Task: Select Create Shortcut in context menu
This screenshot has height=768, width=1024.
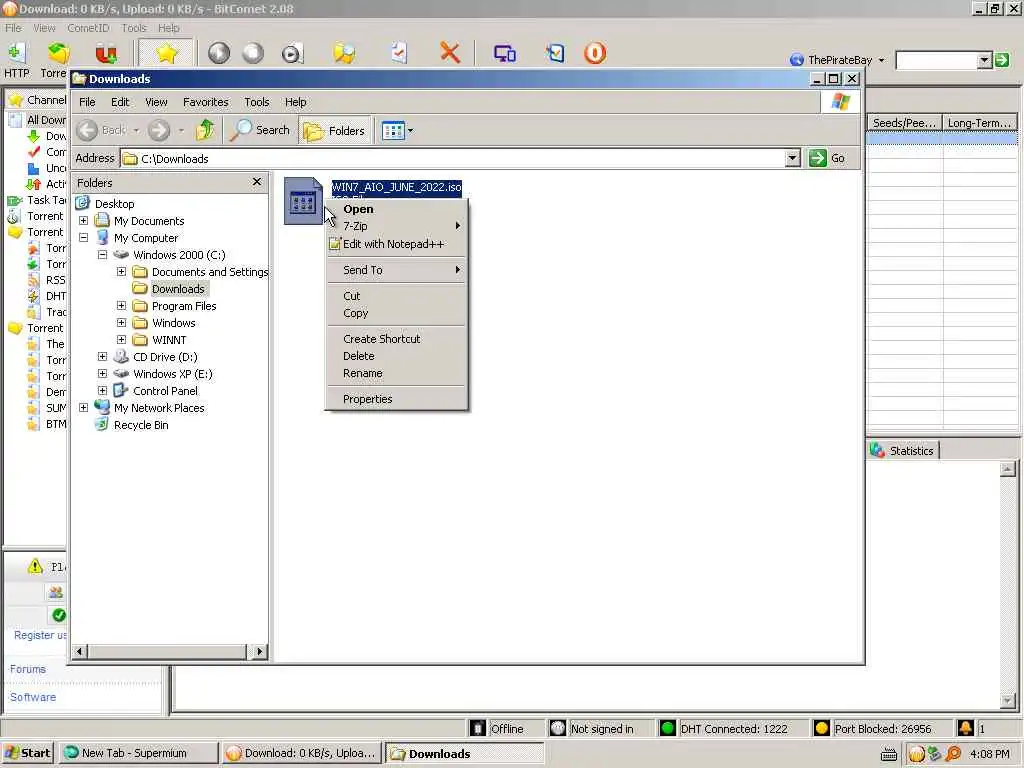Action: tap(382, 339)
